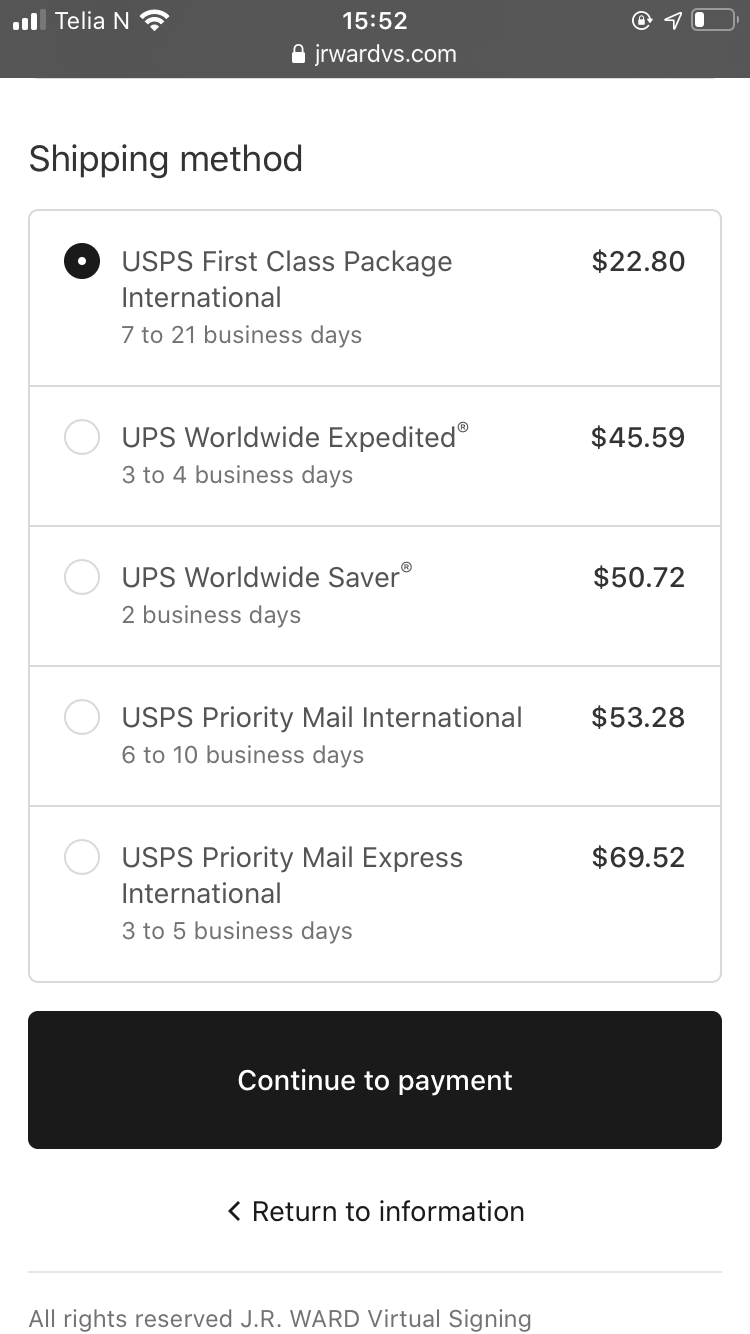The image size is (750, 1334).
Task: Tap the $45.59 UPS Expedited price
Action: tap(638, 437)
